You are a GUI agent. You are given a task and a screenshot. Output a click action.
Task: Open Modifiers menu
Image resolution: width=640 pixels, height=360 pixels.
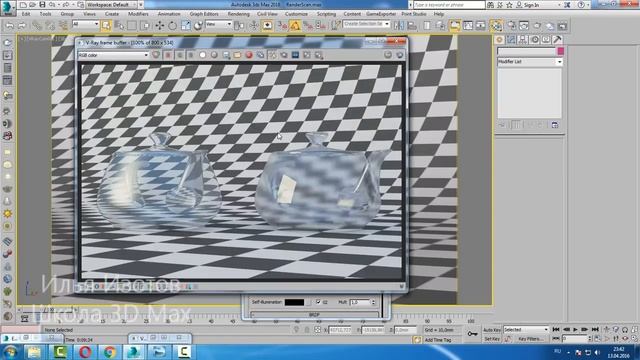[x=138, y=14]
